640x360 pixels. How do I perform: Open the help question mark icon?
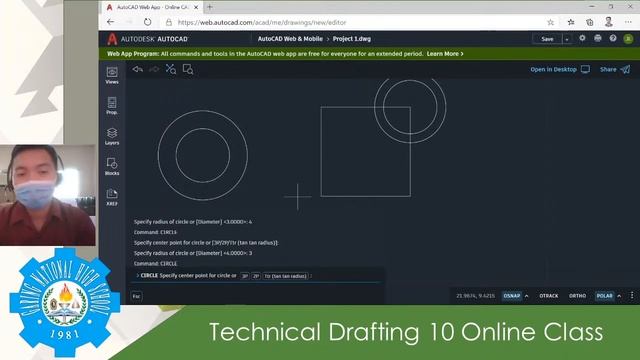tap(613, 38)
